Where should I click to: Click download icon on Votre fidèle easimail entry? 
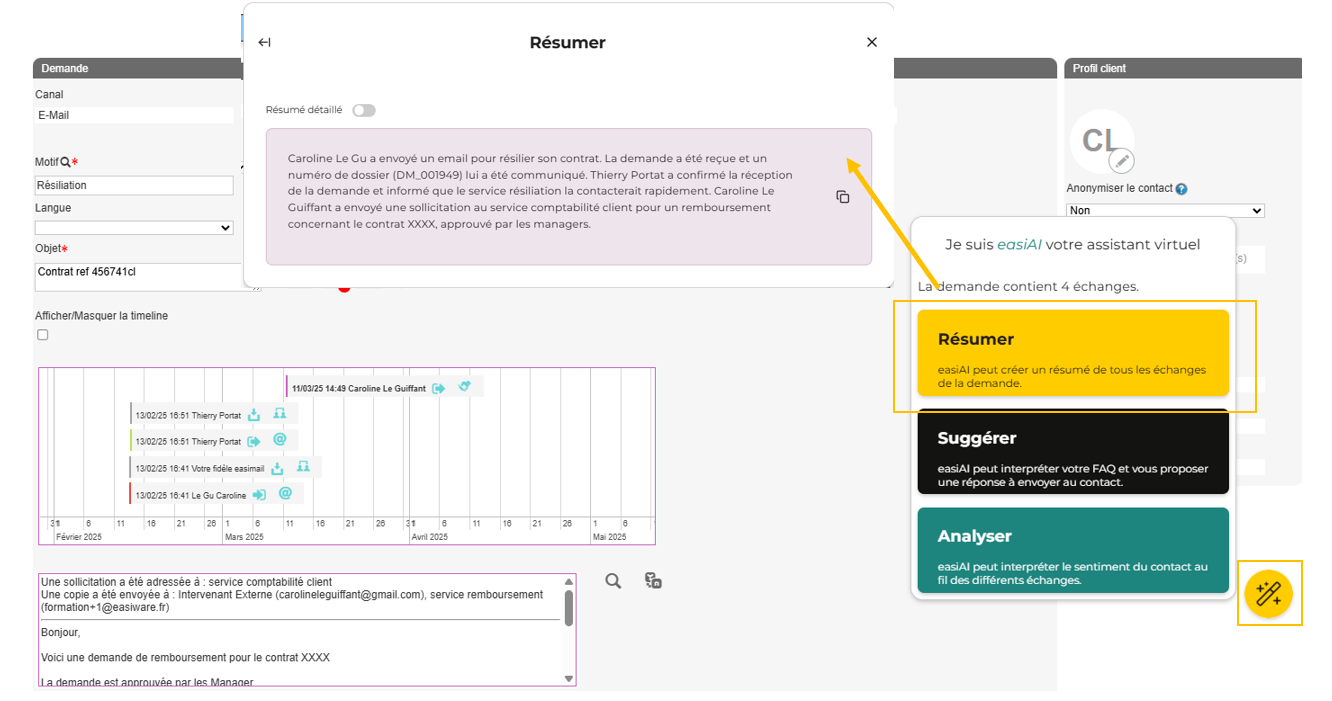pyautogui.click(x=277, y=468)
